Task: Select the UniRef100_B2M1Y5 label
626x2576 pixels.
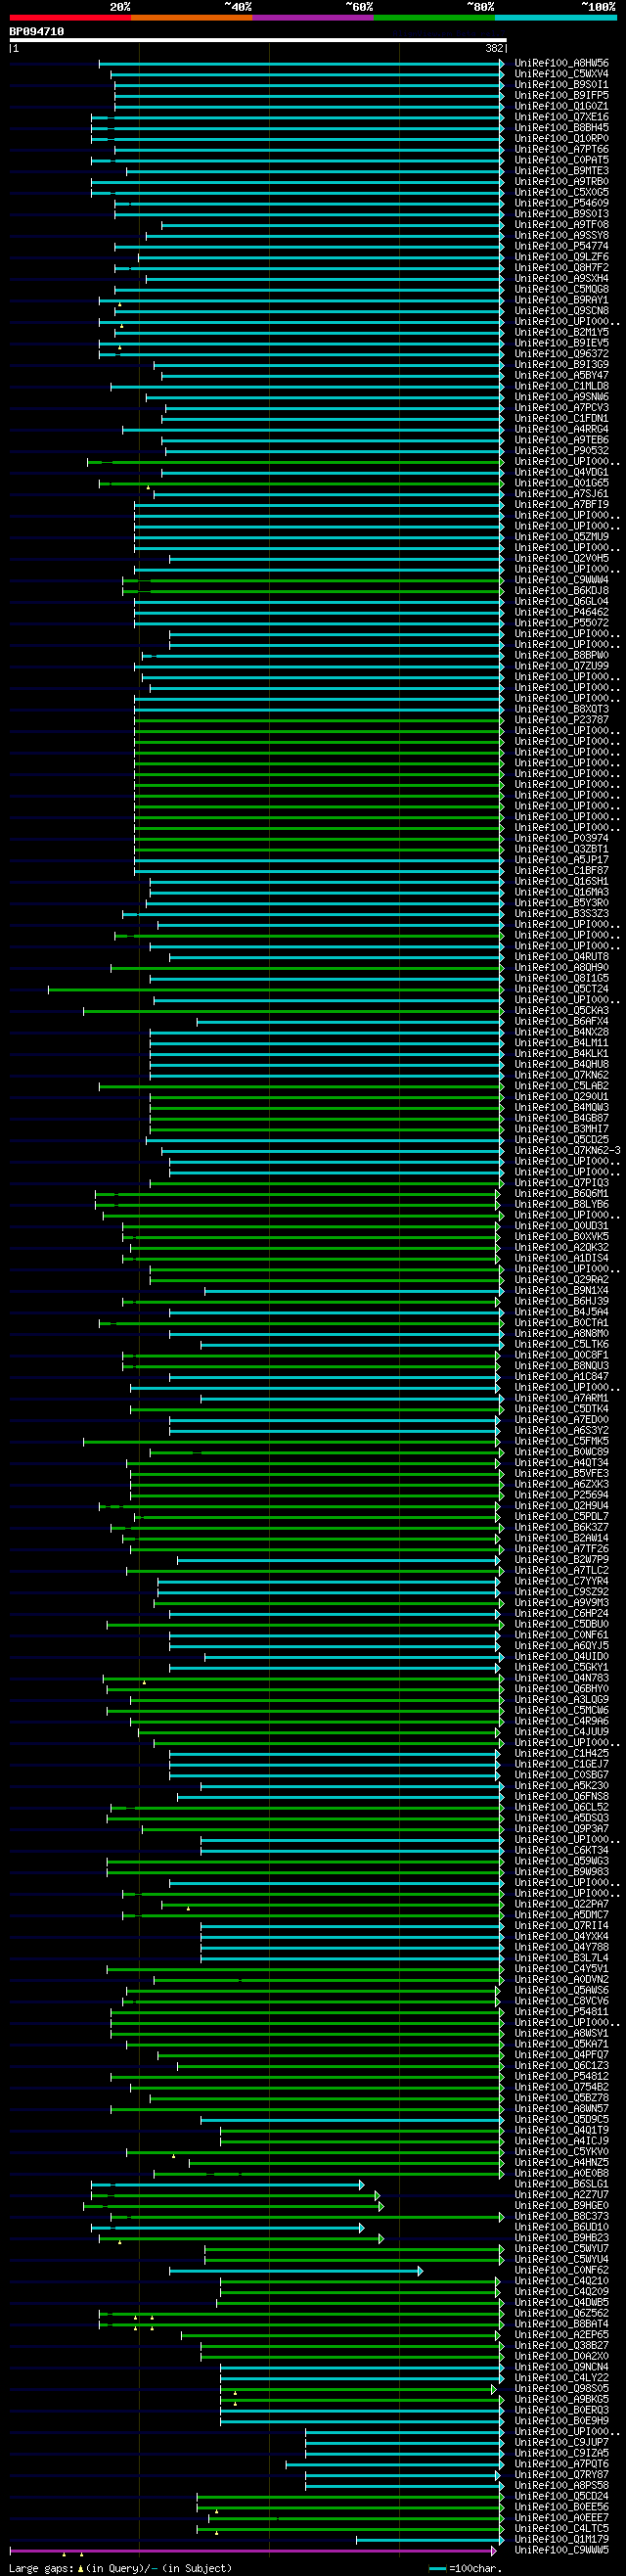Action: point(561,332)
